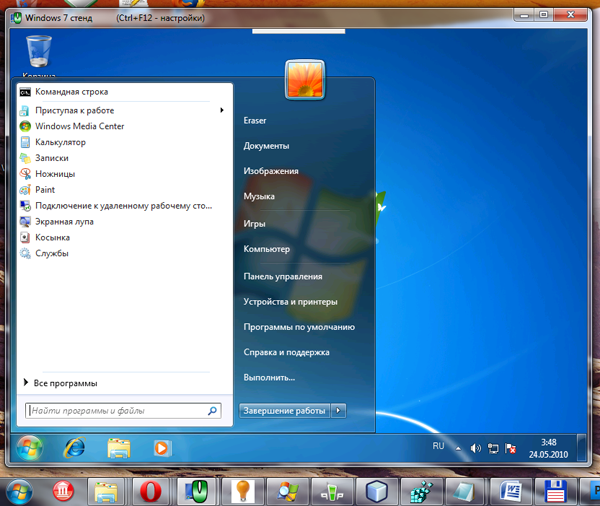Click the Show desktop strip in the guest taskbar
The width and height of the screenshot is (600, 506).
tap(581, 448)
